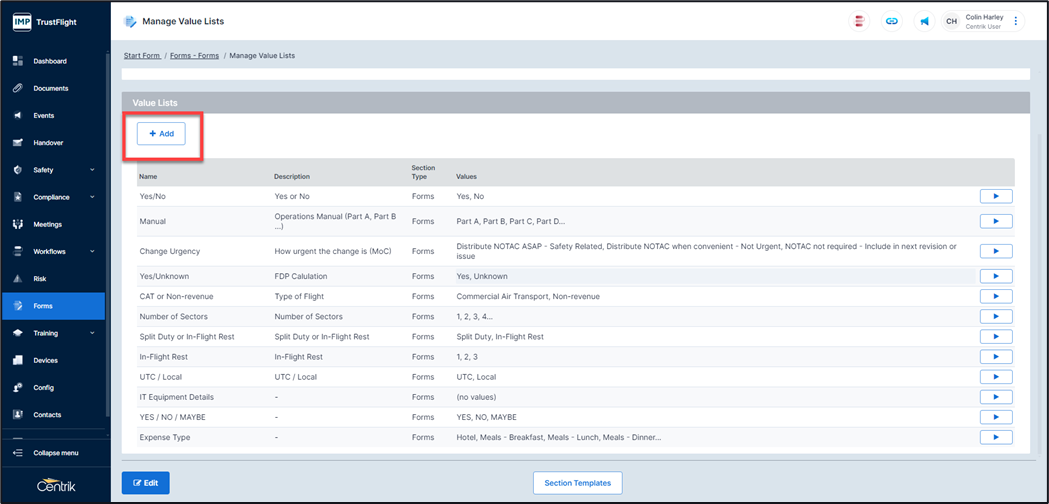Open user menu three-dot icon
This screenshot has width=1049, height=504.
pyautogui.click(x=1016, y=21)
